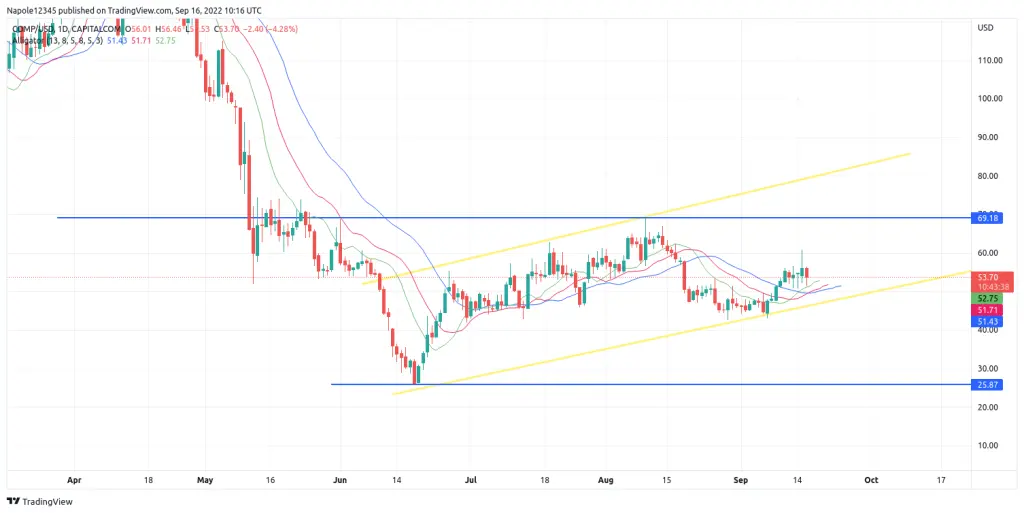The image size is (1024, 513).
Task: Click the Aug label on the time axis
Action: click(606, 479)
